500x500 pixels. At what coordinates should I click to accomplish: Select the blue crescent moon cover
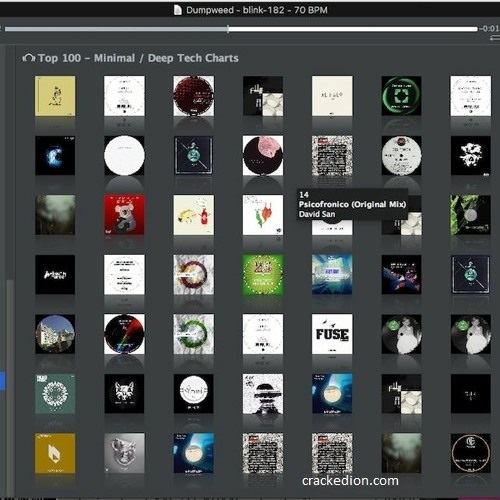pyautogui.click(x=55, y=156)
